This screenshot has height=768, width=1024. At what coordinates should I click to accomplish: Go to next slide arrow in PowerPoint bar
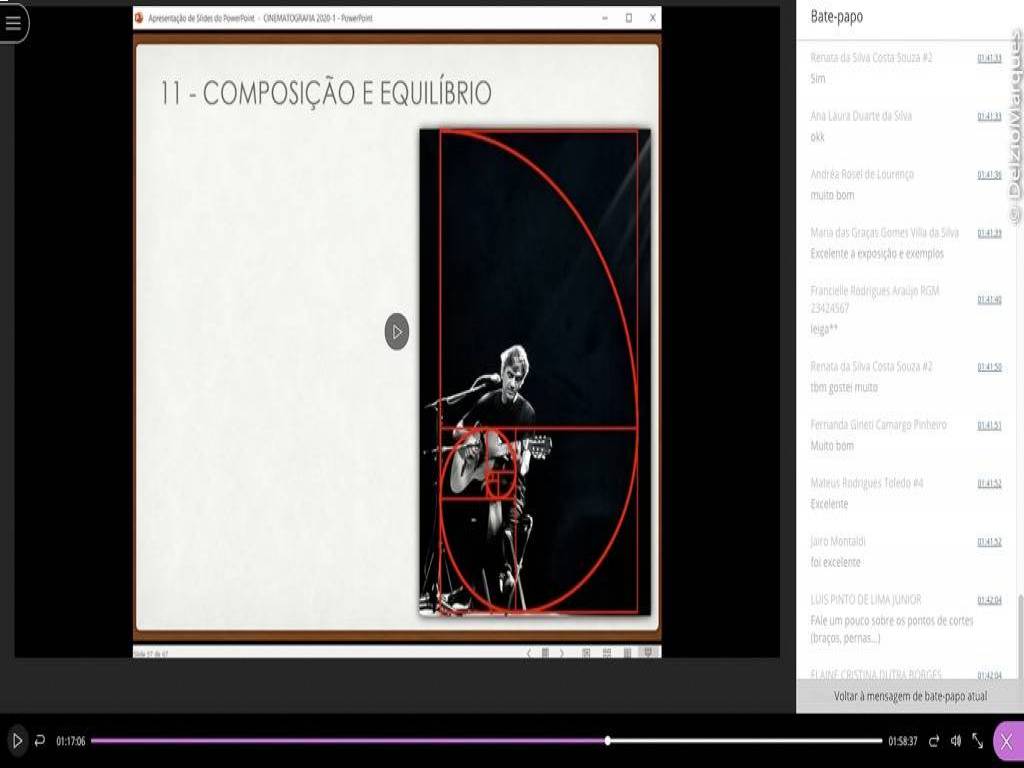click(562, 653)
